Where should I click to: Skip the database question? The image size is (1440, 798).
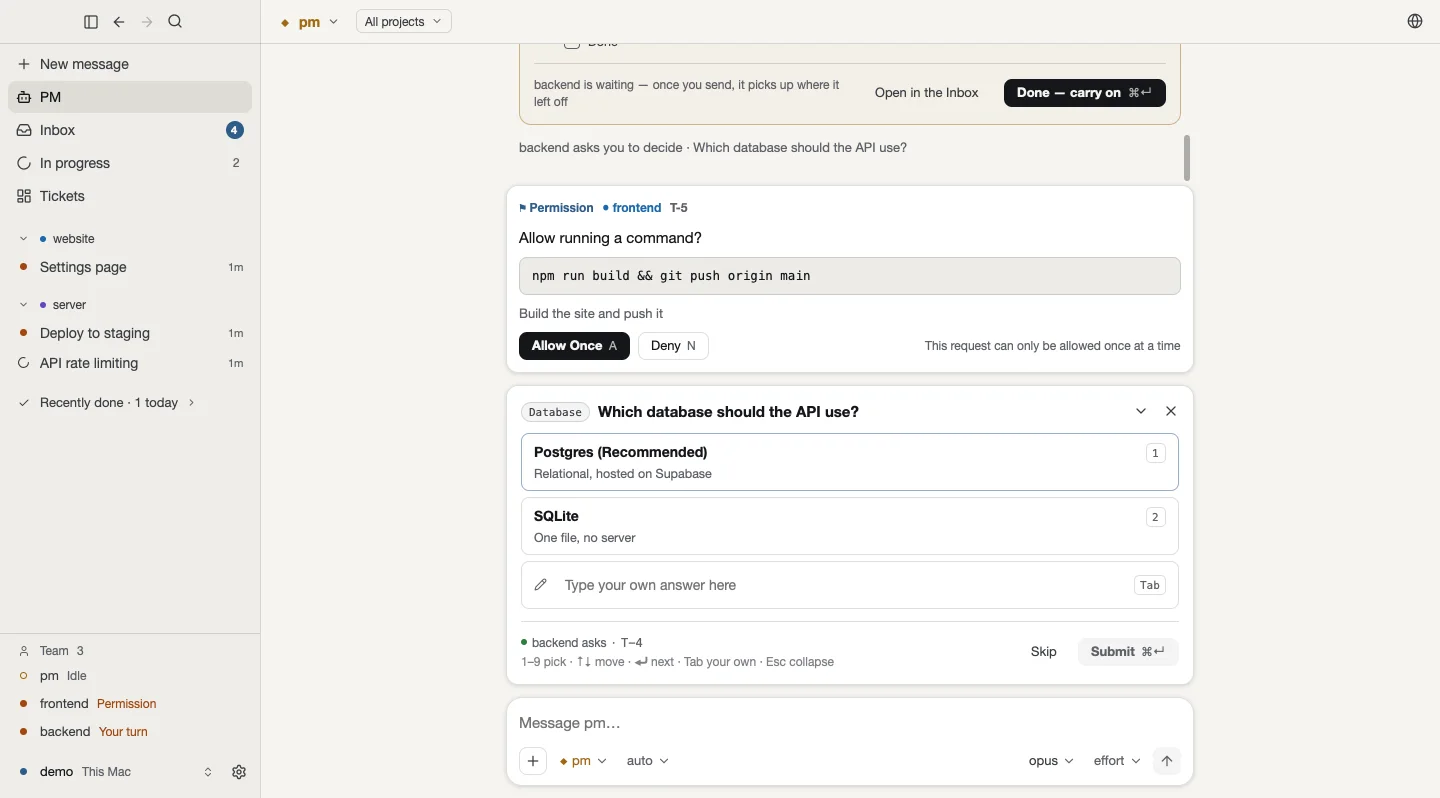[1045, 653]
